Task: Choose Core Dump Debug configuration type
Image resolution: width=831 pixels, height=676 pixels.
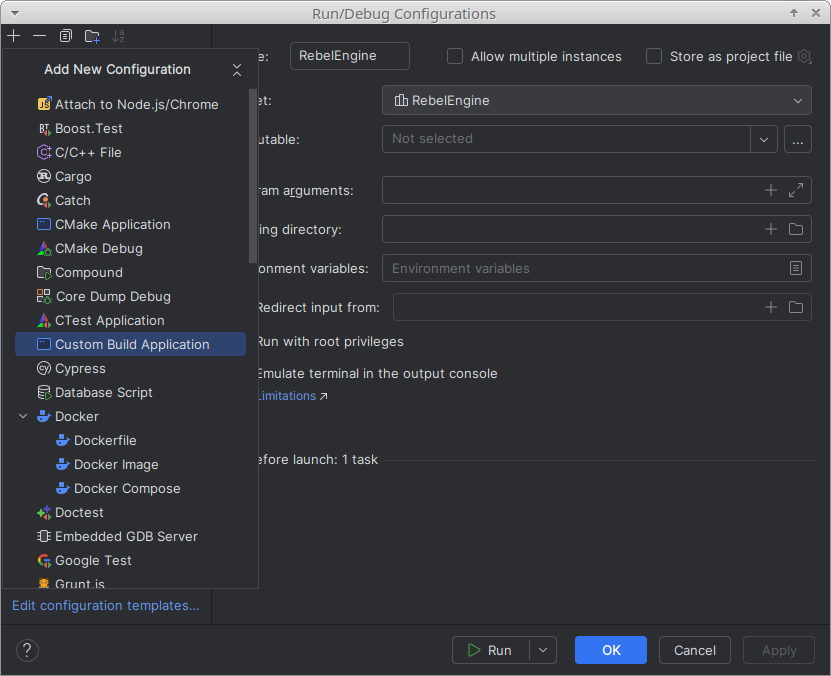Action: pos(130,297)
